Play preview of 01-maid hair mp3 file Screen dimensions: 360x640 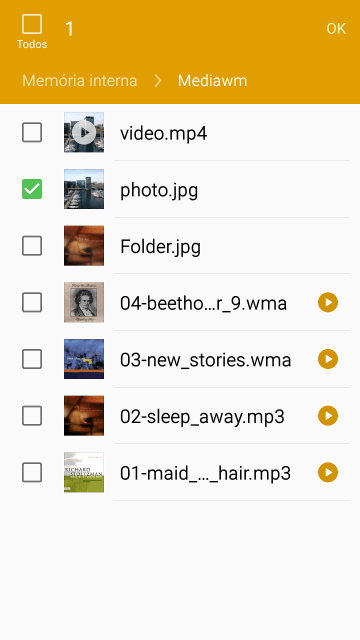pyautogui.click(x=328, y=473)
